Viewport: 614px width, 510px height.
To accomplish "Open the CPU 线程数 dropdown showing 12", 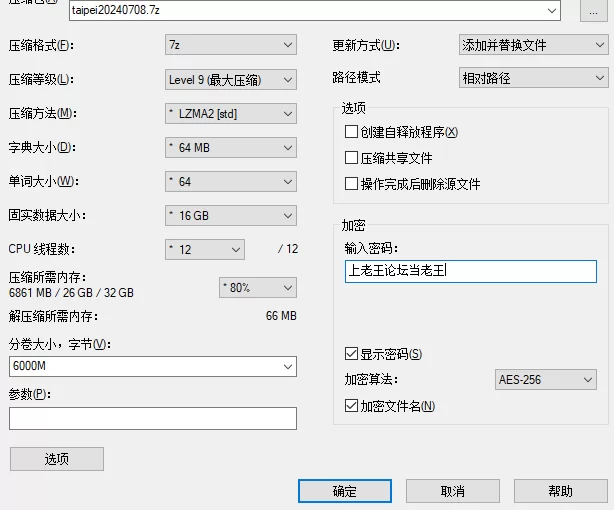I will 205,250.
